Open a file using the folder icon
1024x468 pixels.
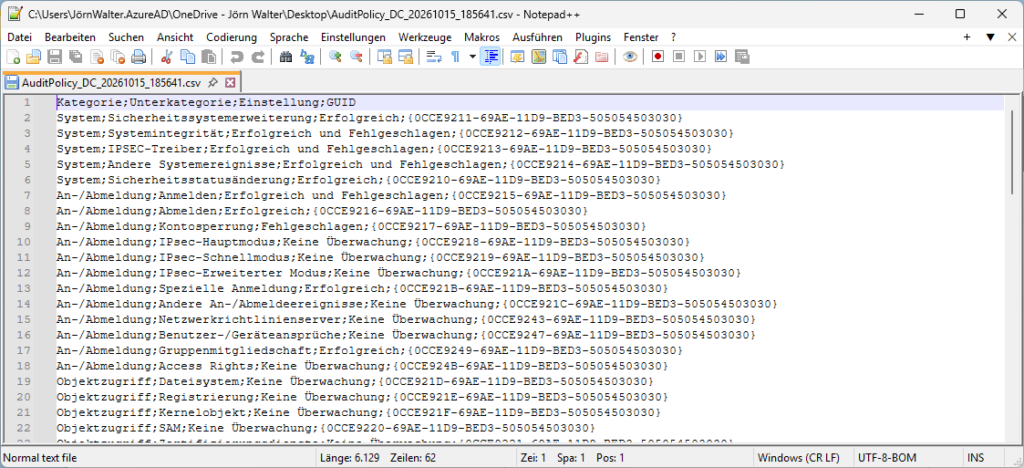tap(33, 57)
